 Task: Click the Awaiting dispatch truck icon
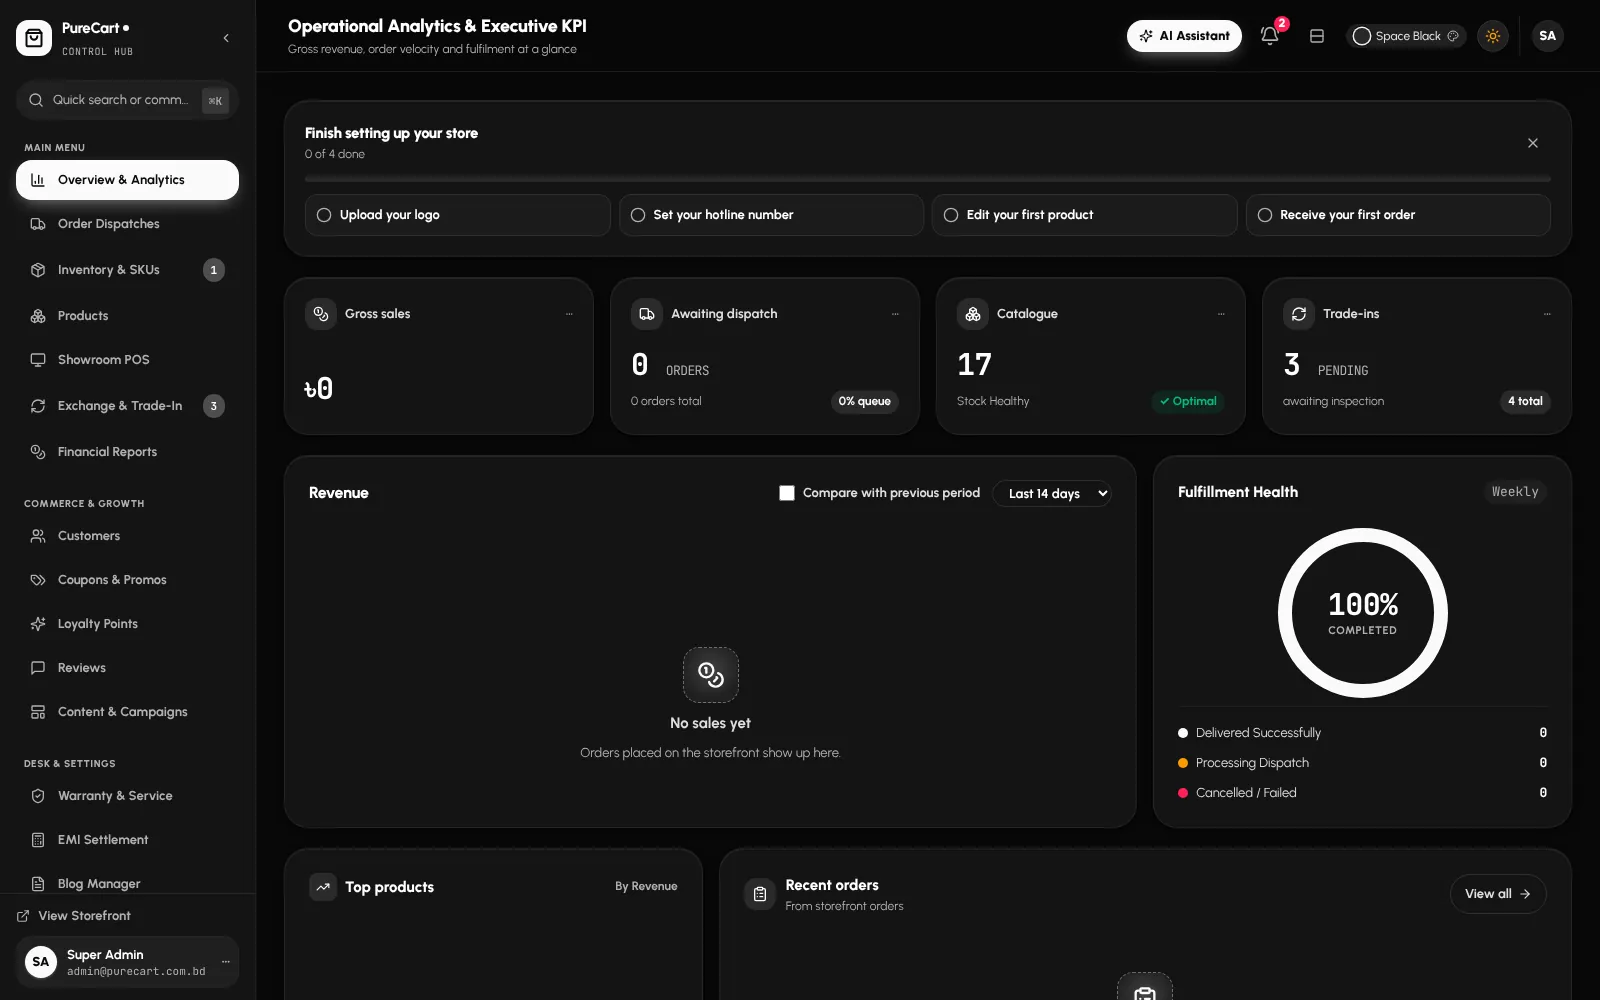[x=647, y=314]
